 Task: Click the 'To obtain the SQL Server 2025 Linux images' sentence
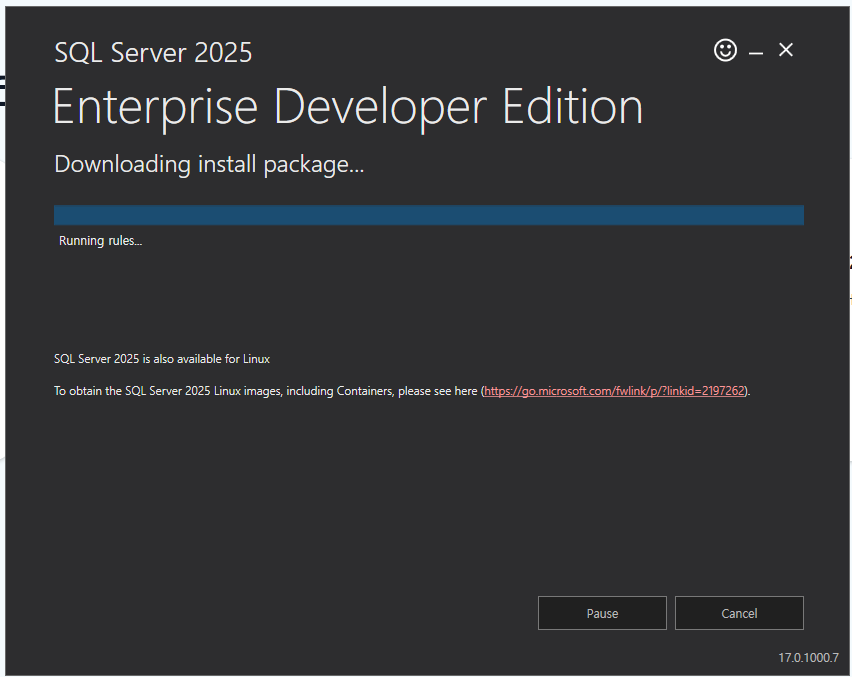point(402,391)
